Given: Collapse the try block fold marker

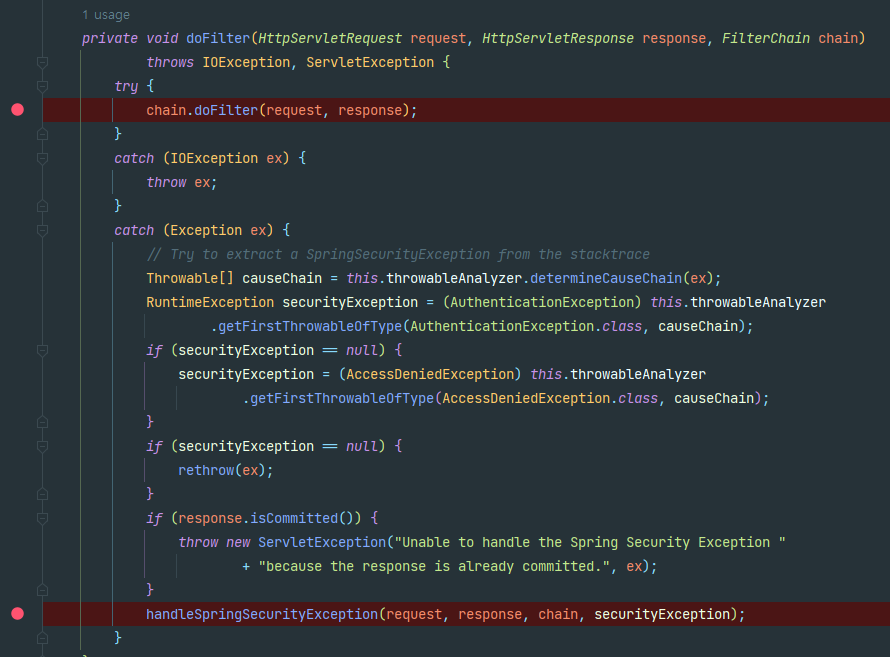Looking at the screenshot, I should pyautogui.click(x=42, y=86).
